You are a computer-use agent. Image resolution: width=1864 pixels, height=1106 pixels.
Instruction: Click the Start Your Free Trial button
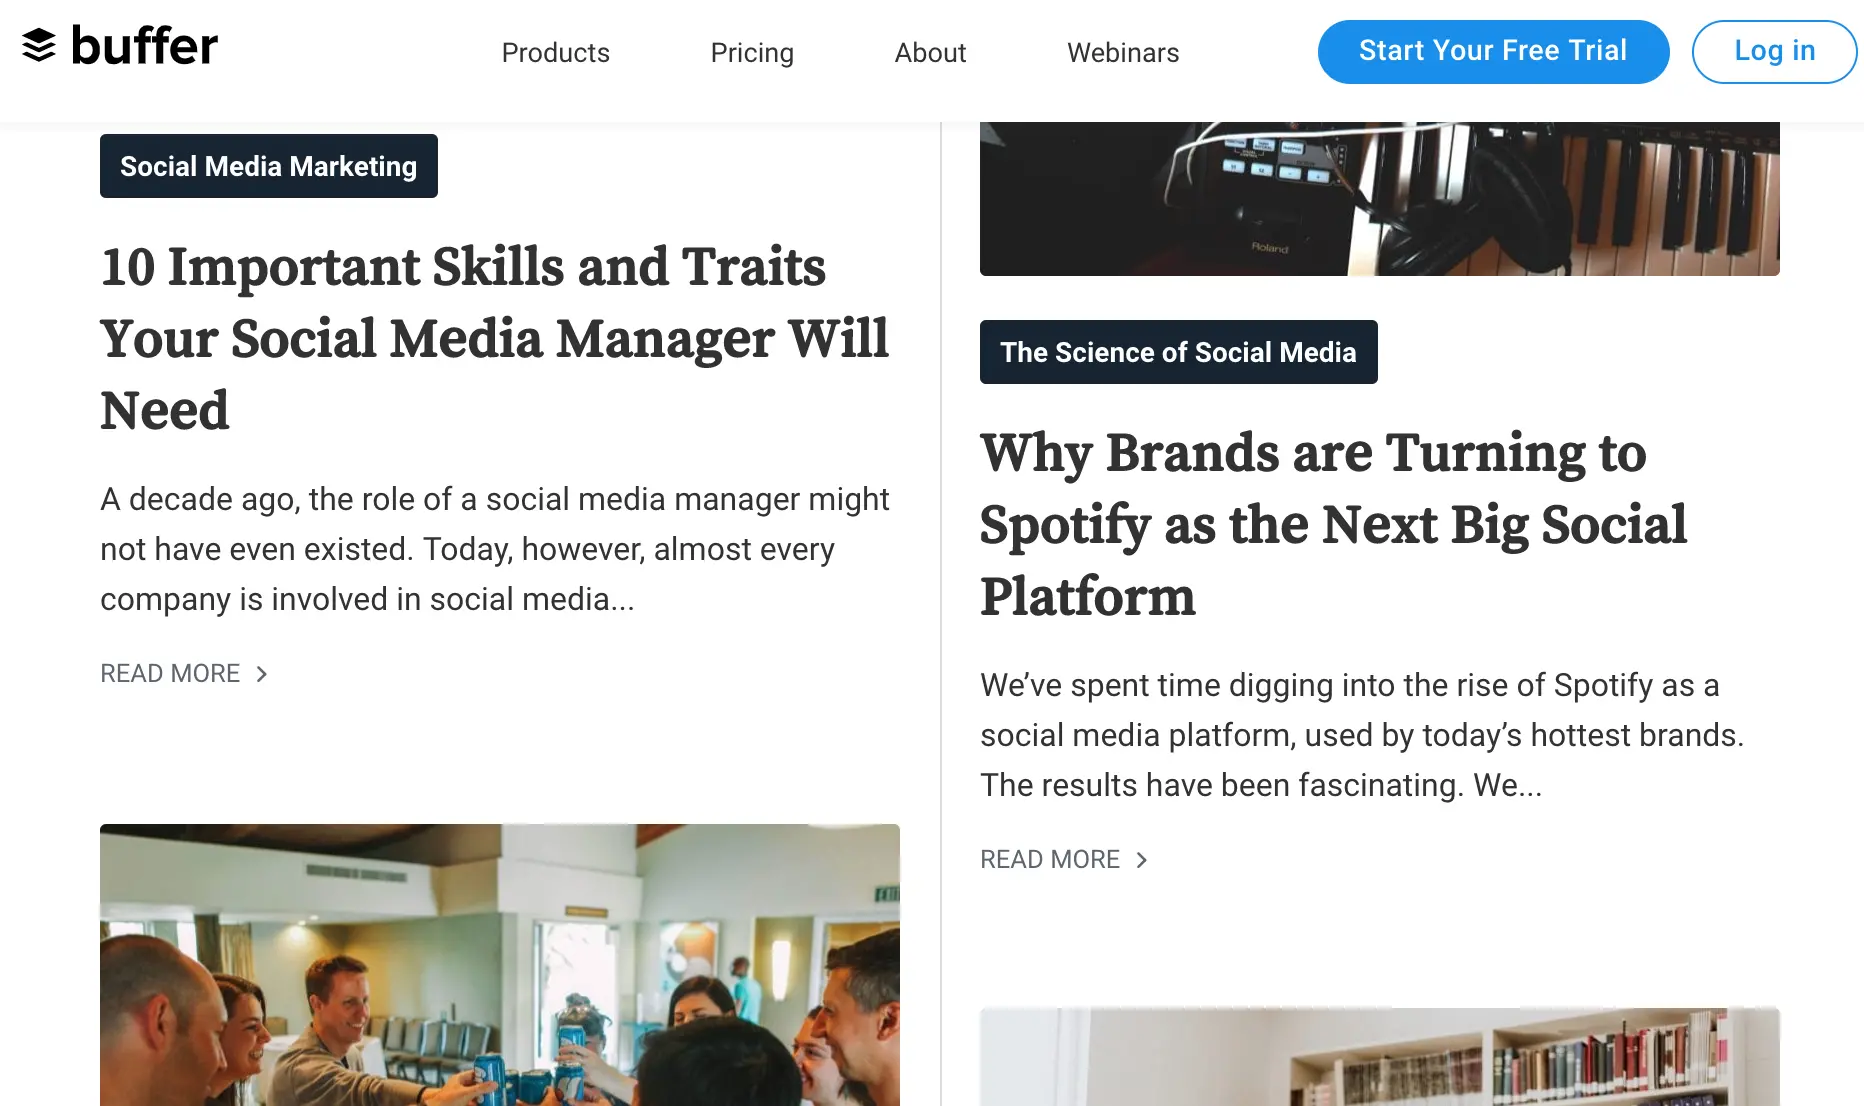point(1492,51)
